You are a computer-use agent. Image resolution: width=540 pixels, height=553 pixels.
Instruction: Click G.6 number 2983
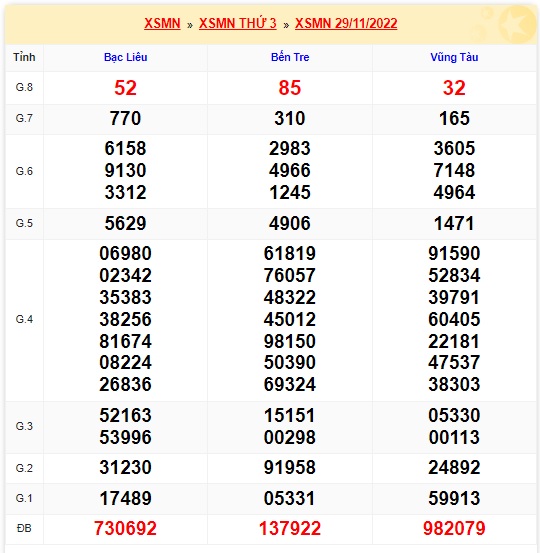[290, 148]
